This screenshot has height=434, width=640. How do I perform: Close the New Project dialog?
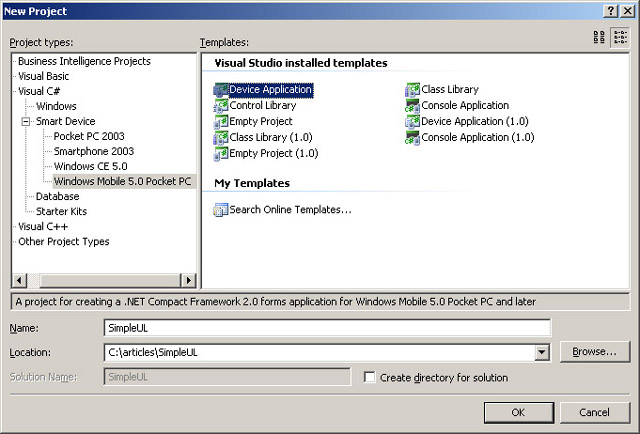627,11
